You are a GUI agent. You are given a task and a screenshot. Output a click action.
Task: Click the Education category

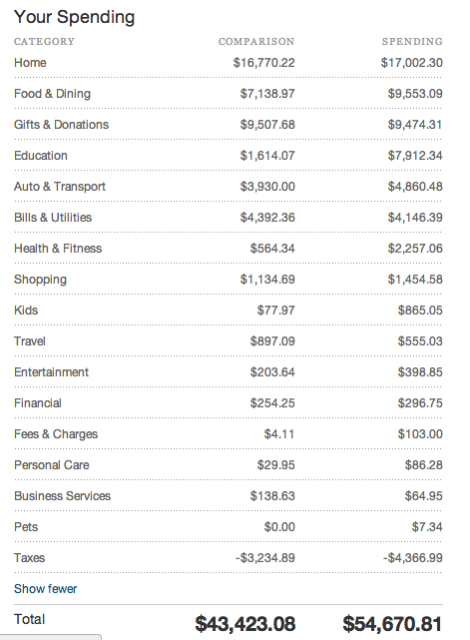pyautogui.click(x=41, y=156)
